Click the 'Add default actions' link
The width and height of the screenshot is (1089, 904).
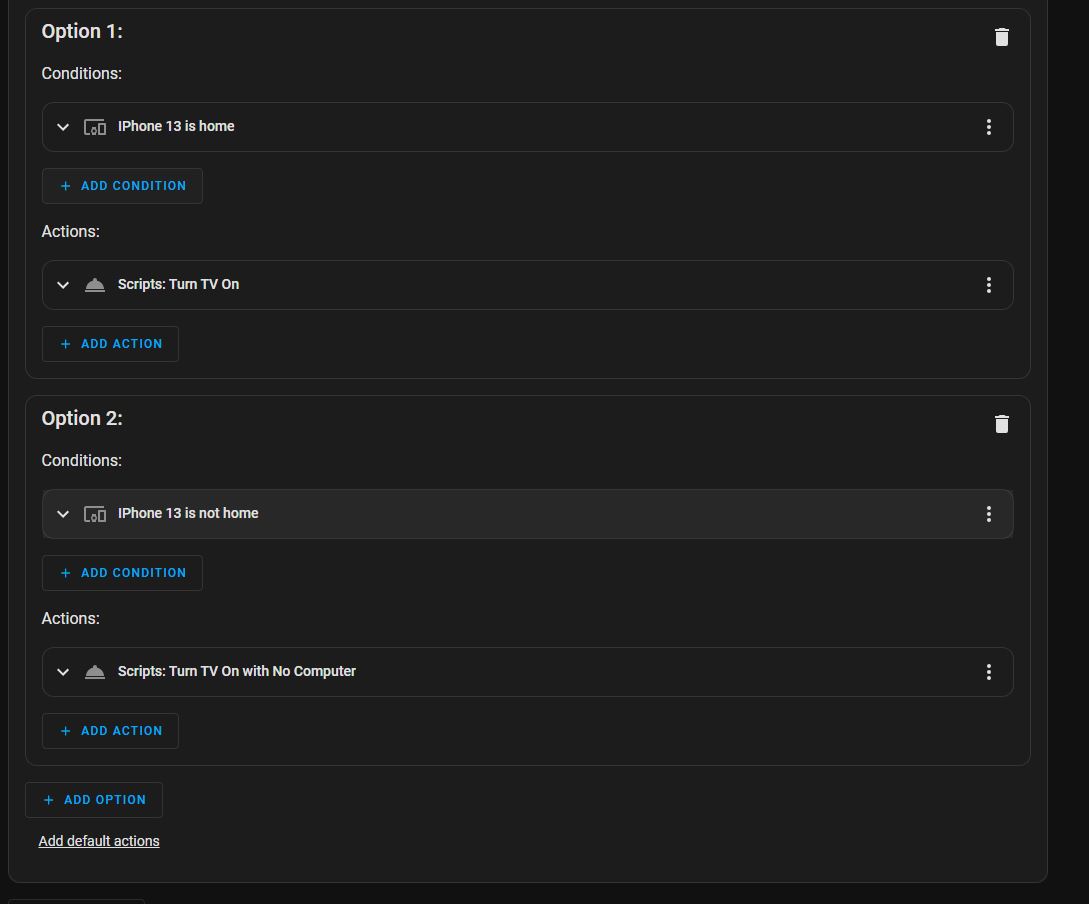[99, 841]
